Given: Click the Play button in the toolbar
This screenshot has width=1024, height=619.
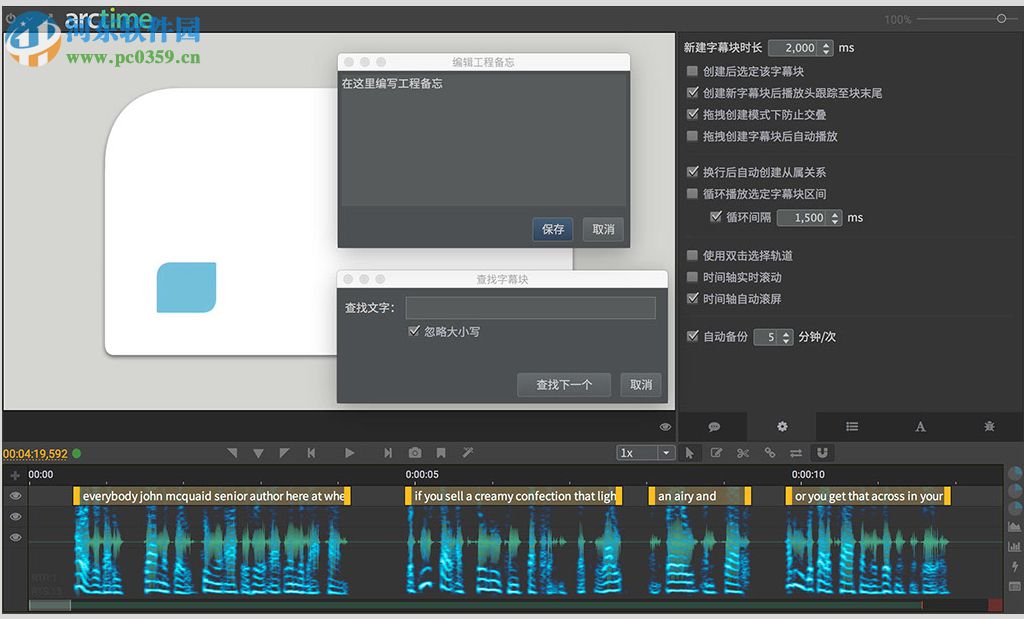Looking at the screenshot, I should click(x=349, y=452).
